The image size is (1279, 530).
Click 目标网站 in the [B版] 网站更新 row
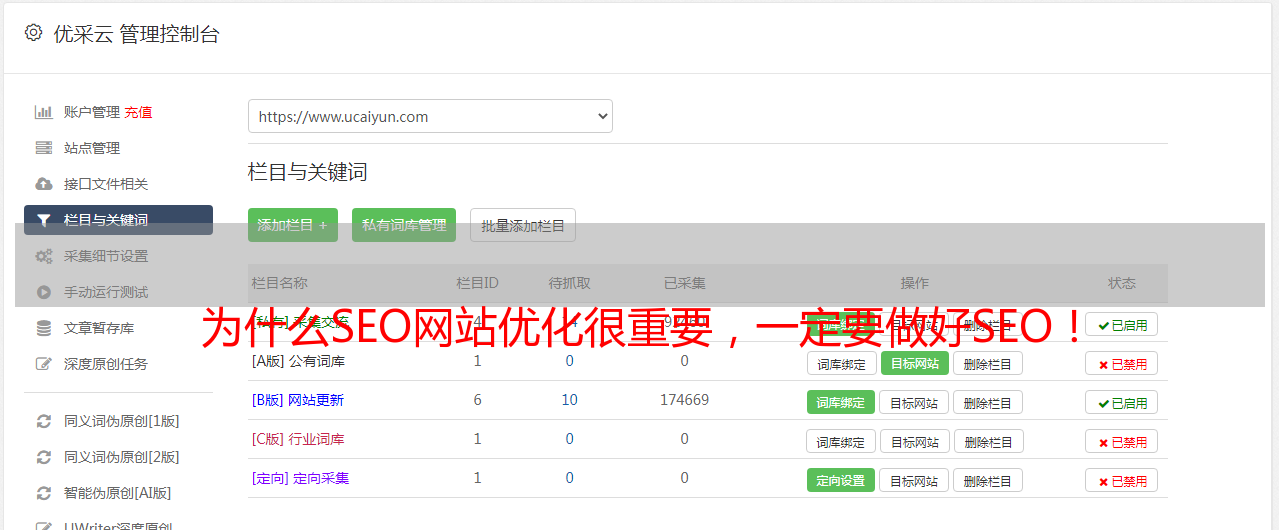914,402
